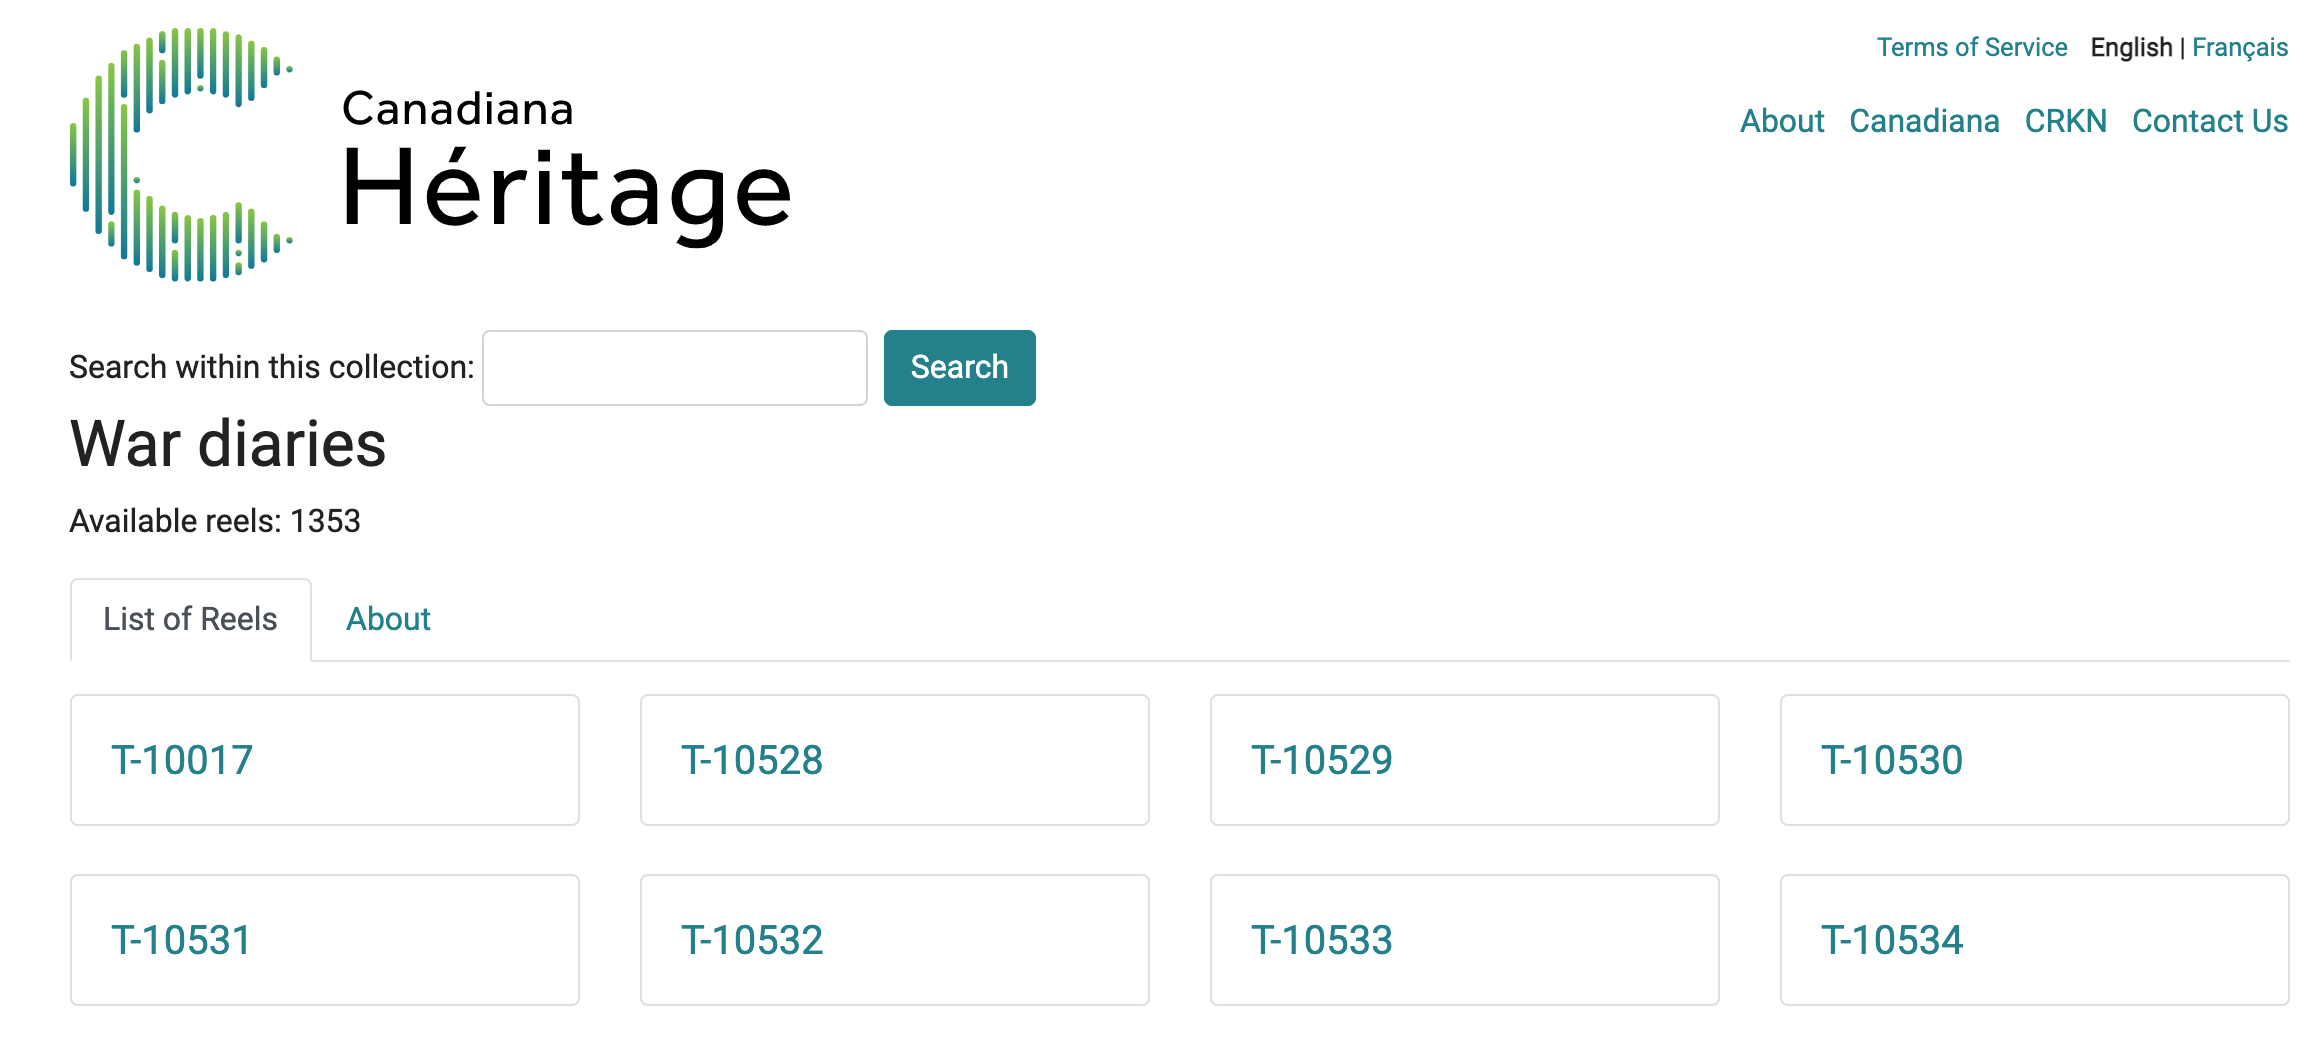The height and width of the screenshot is (1042, 2322).
Task: Select the List of Reels tab
Action: (x=191, y=619)
